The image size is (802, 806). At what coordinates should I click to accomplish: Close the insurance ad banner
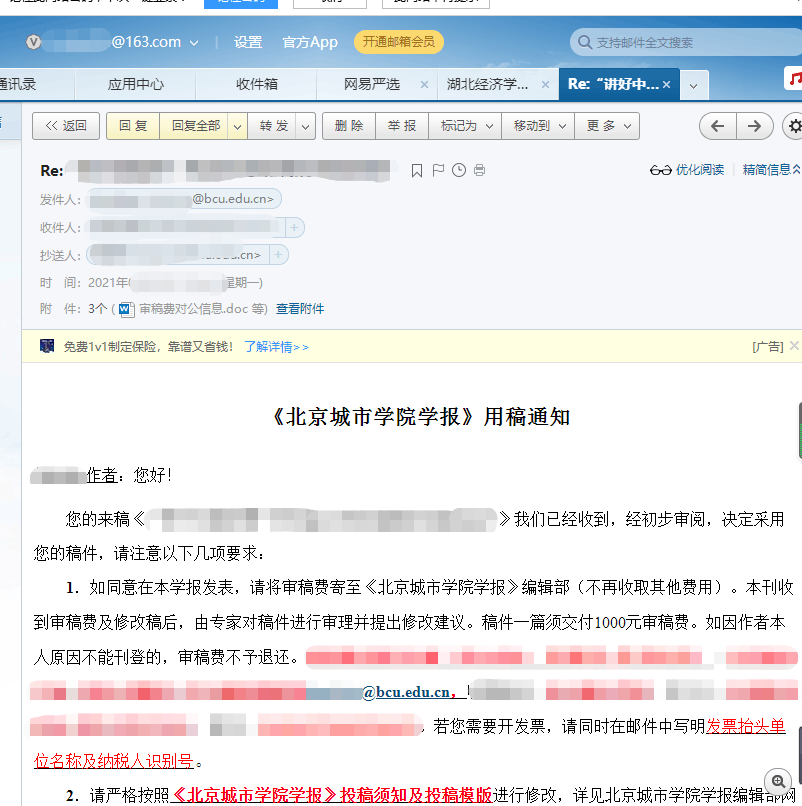click(x=794, y=346)
